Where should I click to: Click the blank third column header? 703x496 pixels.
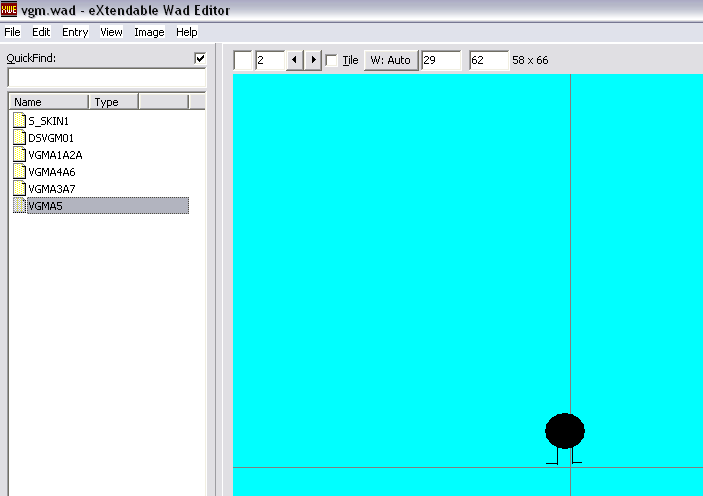tap(164, 102)
